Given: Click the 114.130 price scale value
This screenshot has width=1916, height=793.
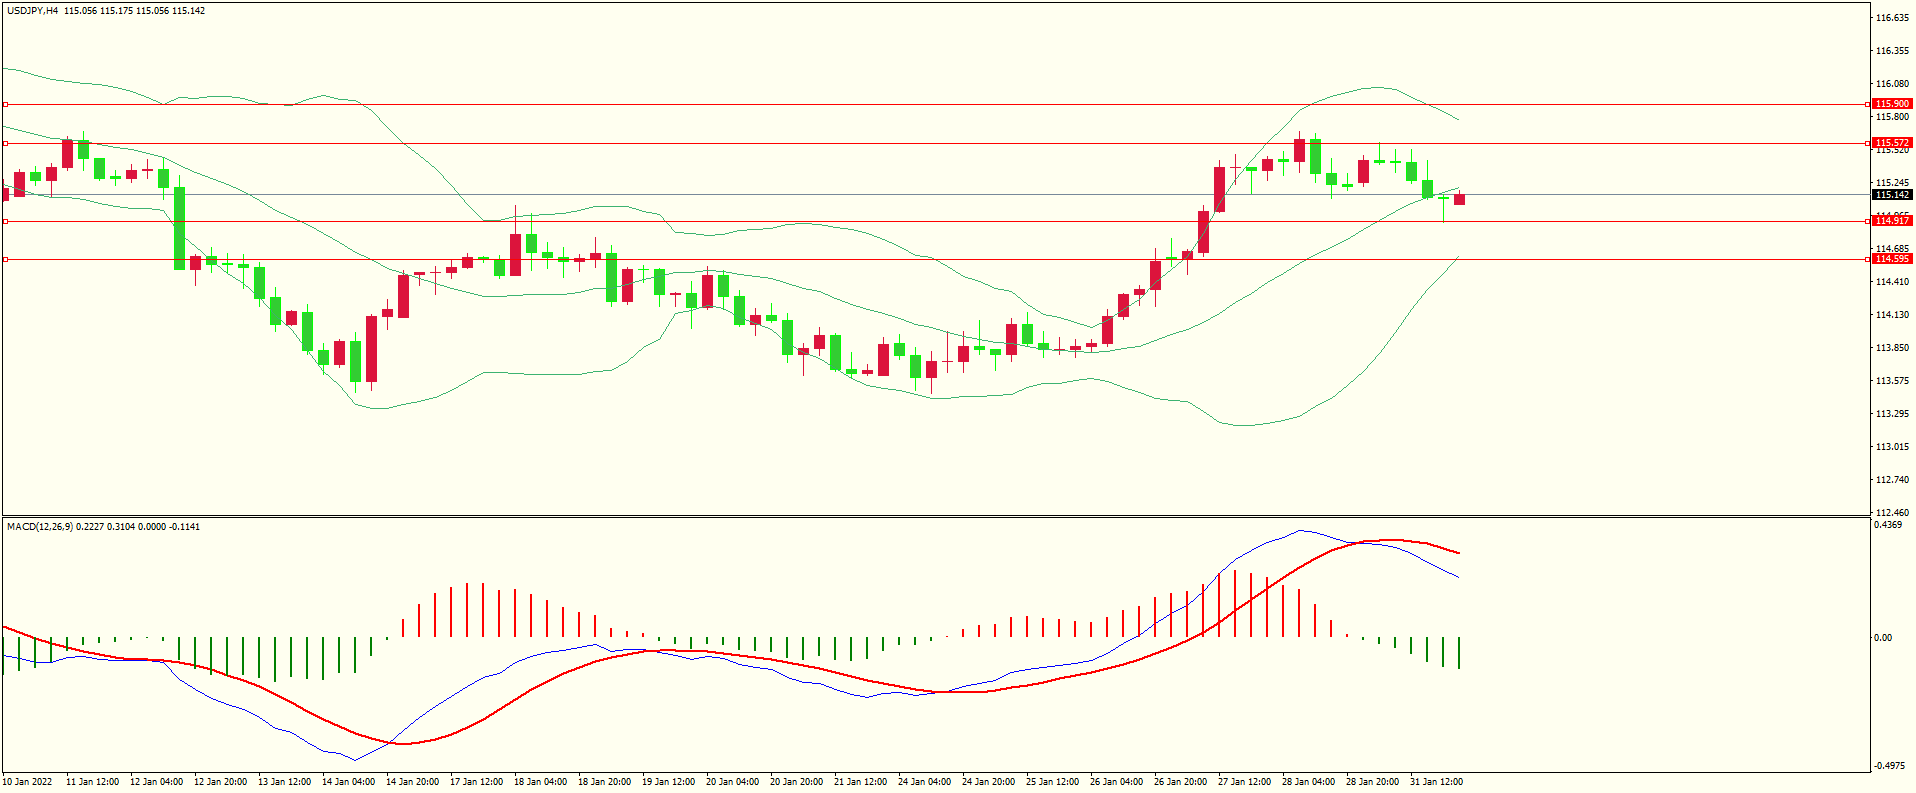Looking at the screenshot, I should [x=1893, y=315].
